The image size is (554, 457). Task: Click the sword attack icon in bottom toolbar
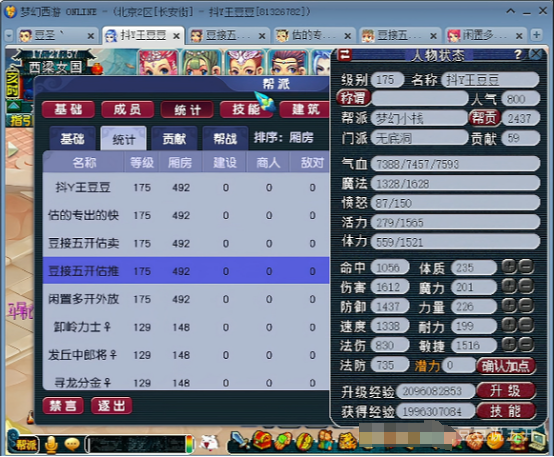point(239,441)
